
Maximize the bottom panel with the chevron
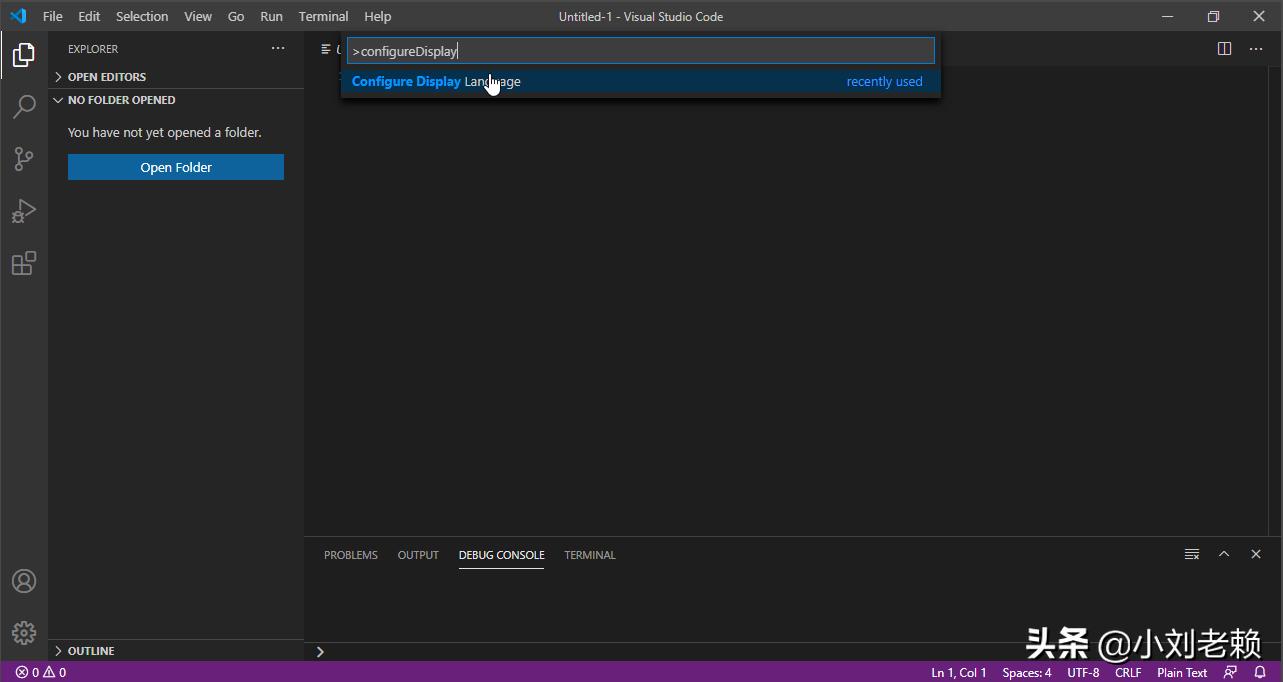click(x=1223, y=553)
